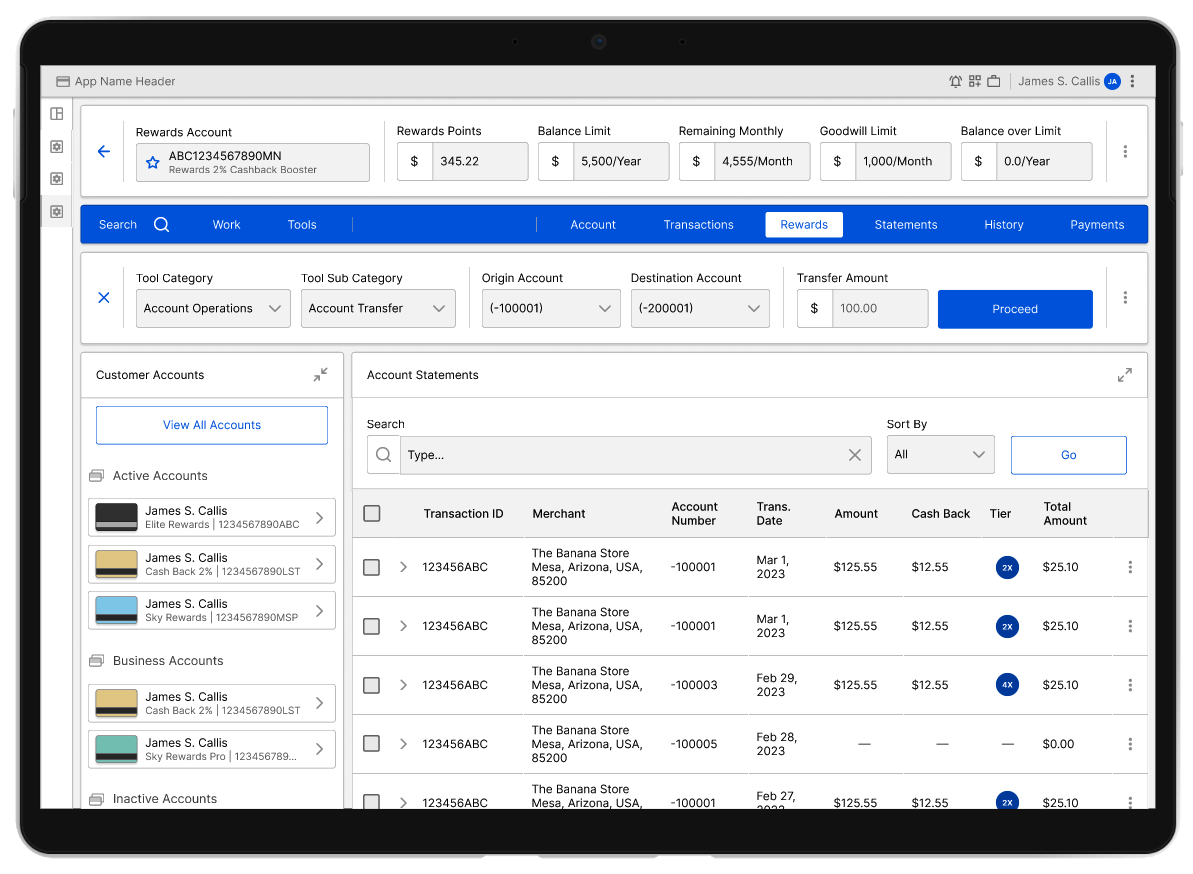Open the QR code icon in header
The height and width of the screenshot is (874, 1193).
click(975, 82)
